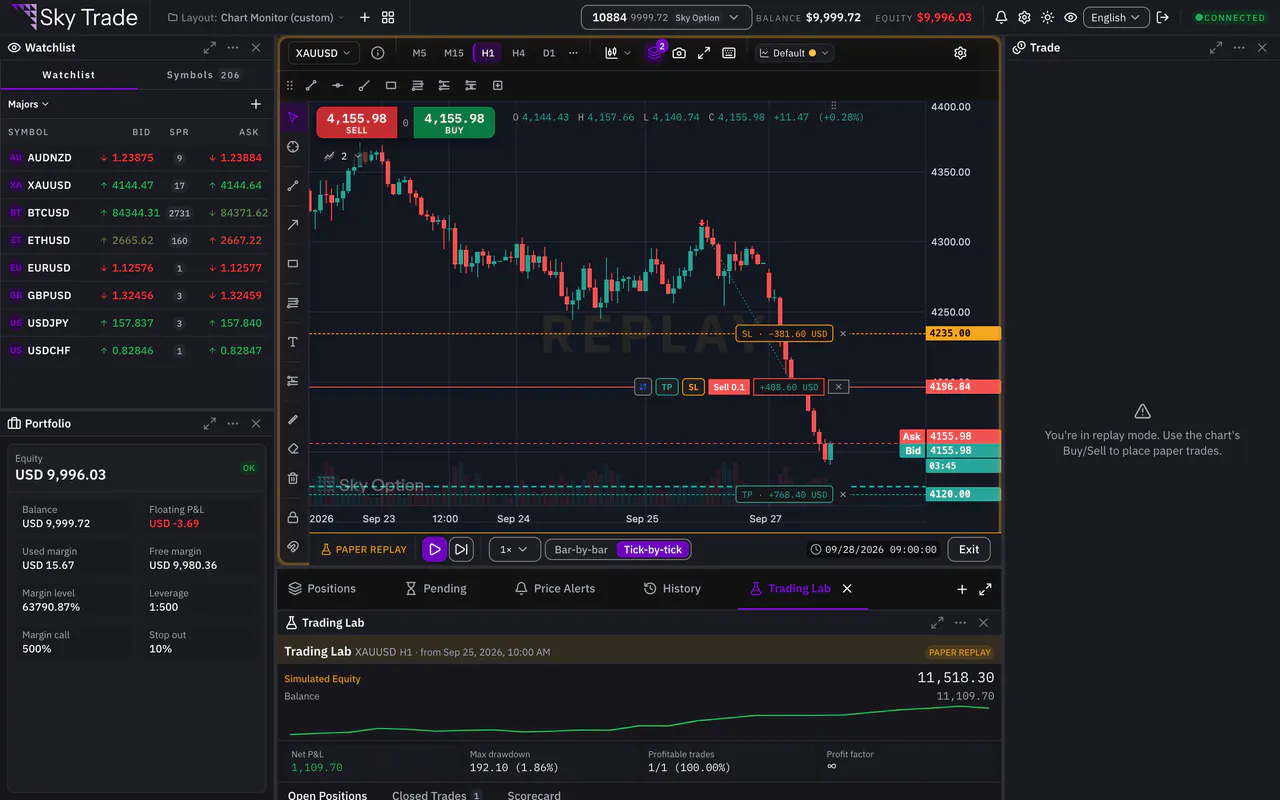Select the crosshair tool in chart sidebar
1280x800 pixels.
point(293,147)
